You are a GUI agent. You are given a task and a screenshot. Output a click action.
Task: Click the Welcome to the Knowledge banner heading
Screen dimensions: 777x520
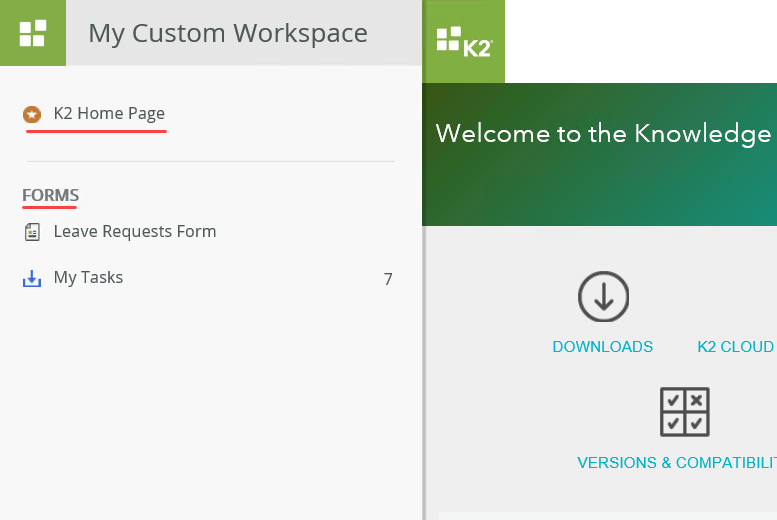click(x=603, y=134)
